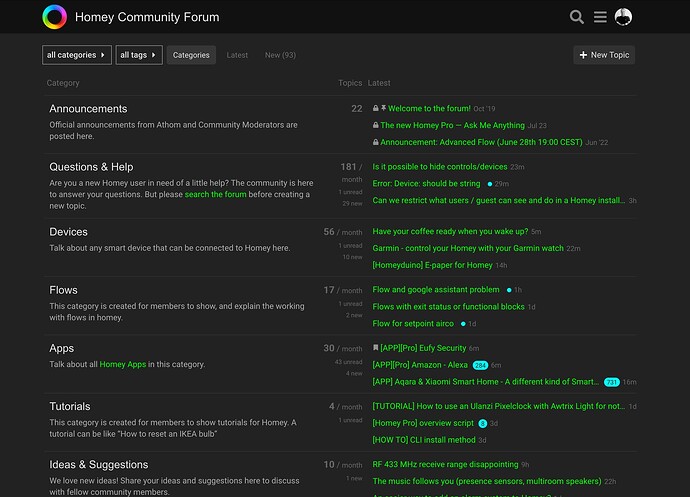Click '2 new' in the Flows row
Viewport: 690px width, 497px height.
354,315
